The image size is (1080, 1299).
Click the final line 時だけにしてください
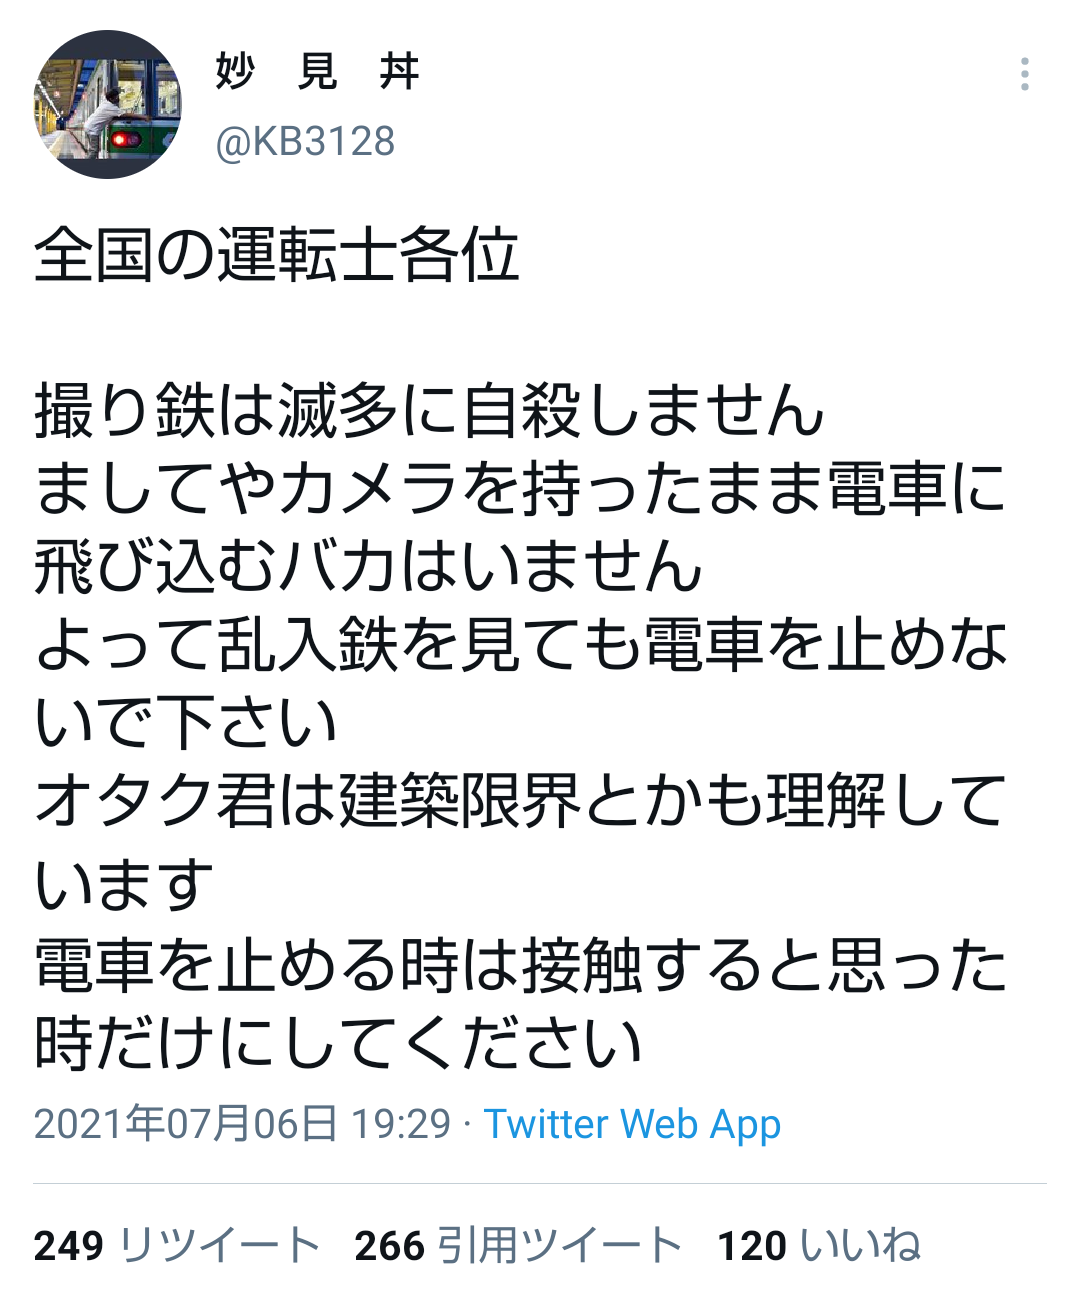[338, 1043]
